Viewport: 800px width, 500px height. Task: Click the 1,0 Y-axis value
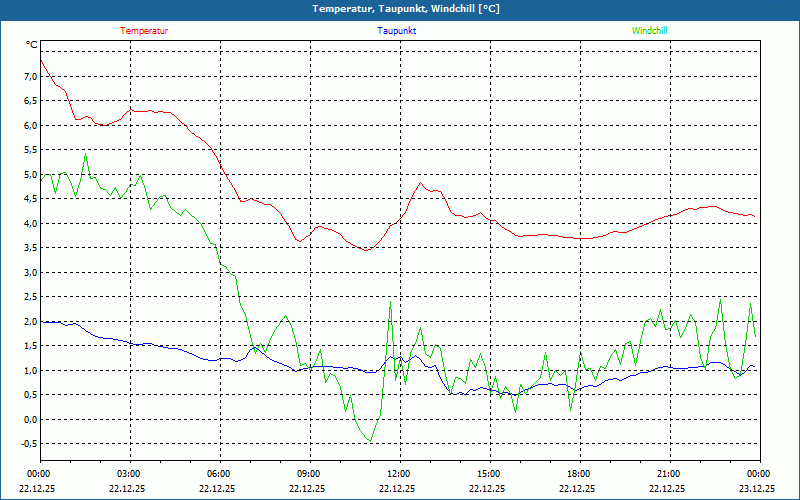(31, 370)
